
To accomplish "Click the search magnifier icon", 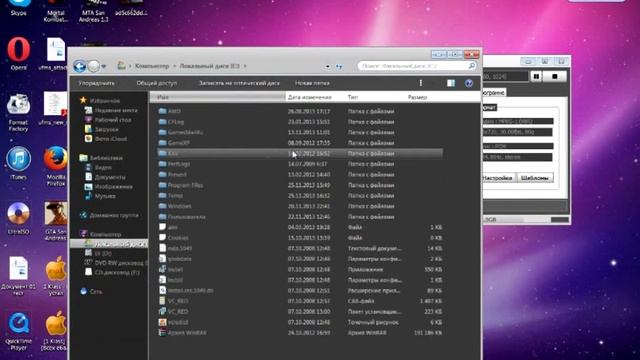I will [471, 66].
